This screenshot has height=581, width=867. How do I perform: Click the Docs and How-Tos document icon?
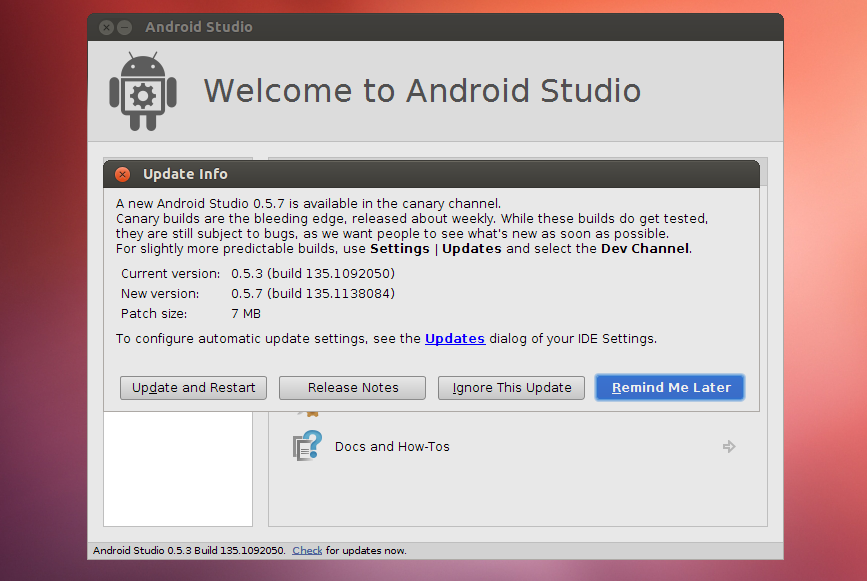coord(307,446)
